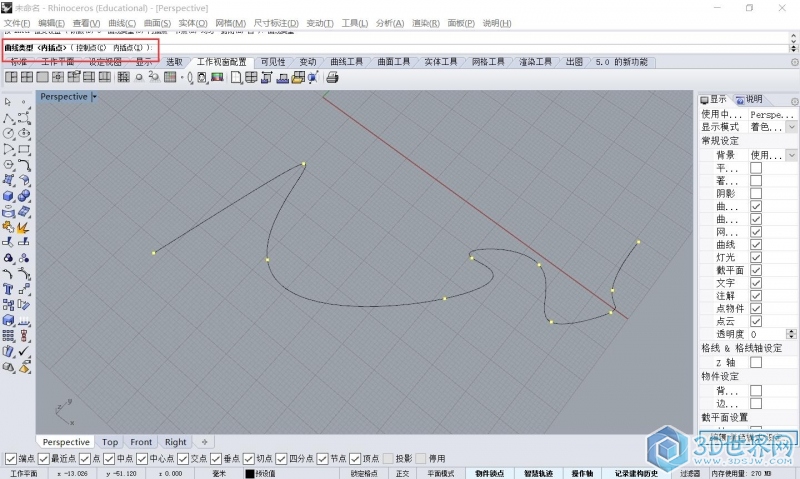Toggle 端点 end point osnap checkbox
Screen dimensions: 800x479
(x=10, y=459)
